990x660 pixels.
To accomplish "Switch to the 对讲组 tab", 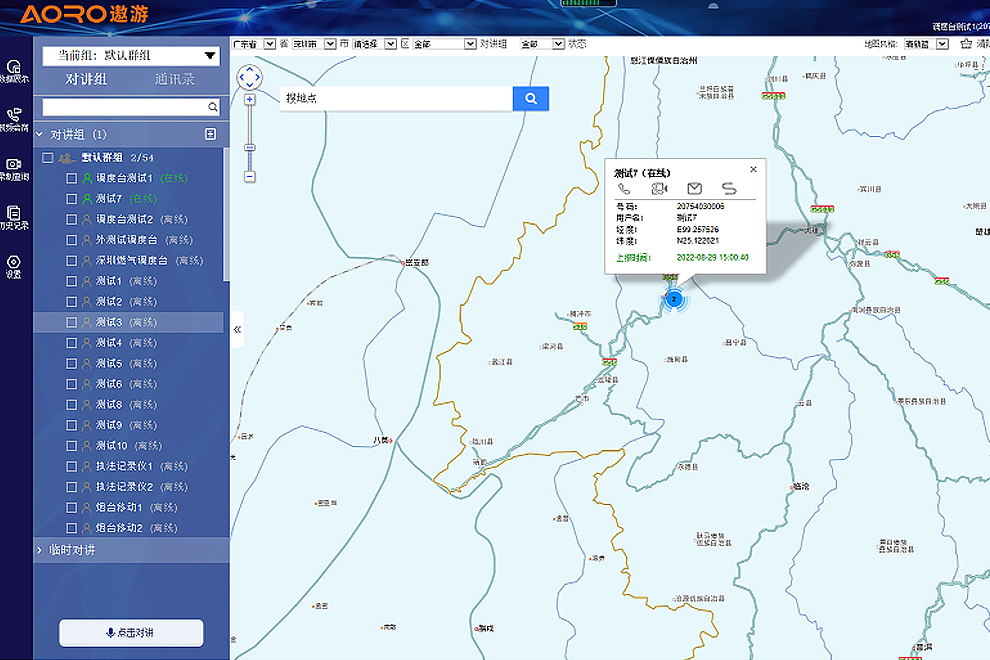I will pyautogui.click(x=86, y=80).
